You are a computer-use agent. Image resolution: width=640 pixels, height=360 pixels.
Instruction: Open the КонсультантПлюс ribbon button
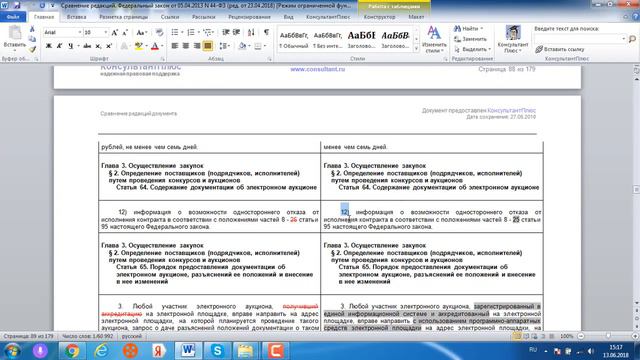pos(513,39)
